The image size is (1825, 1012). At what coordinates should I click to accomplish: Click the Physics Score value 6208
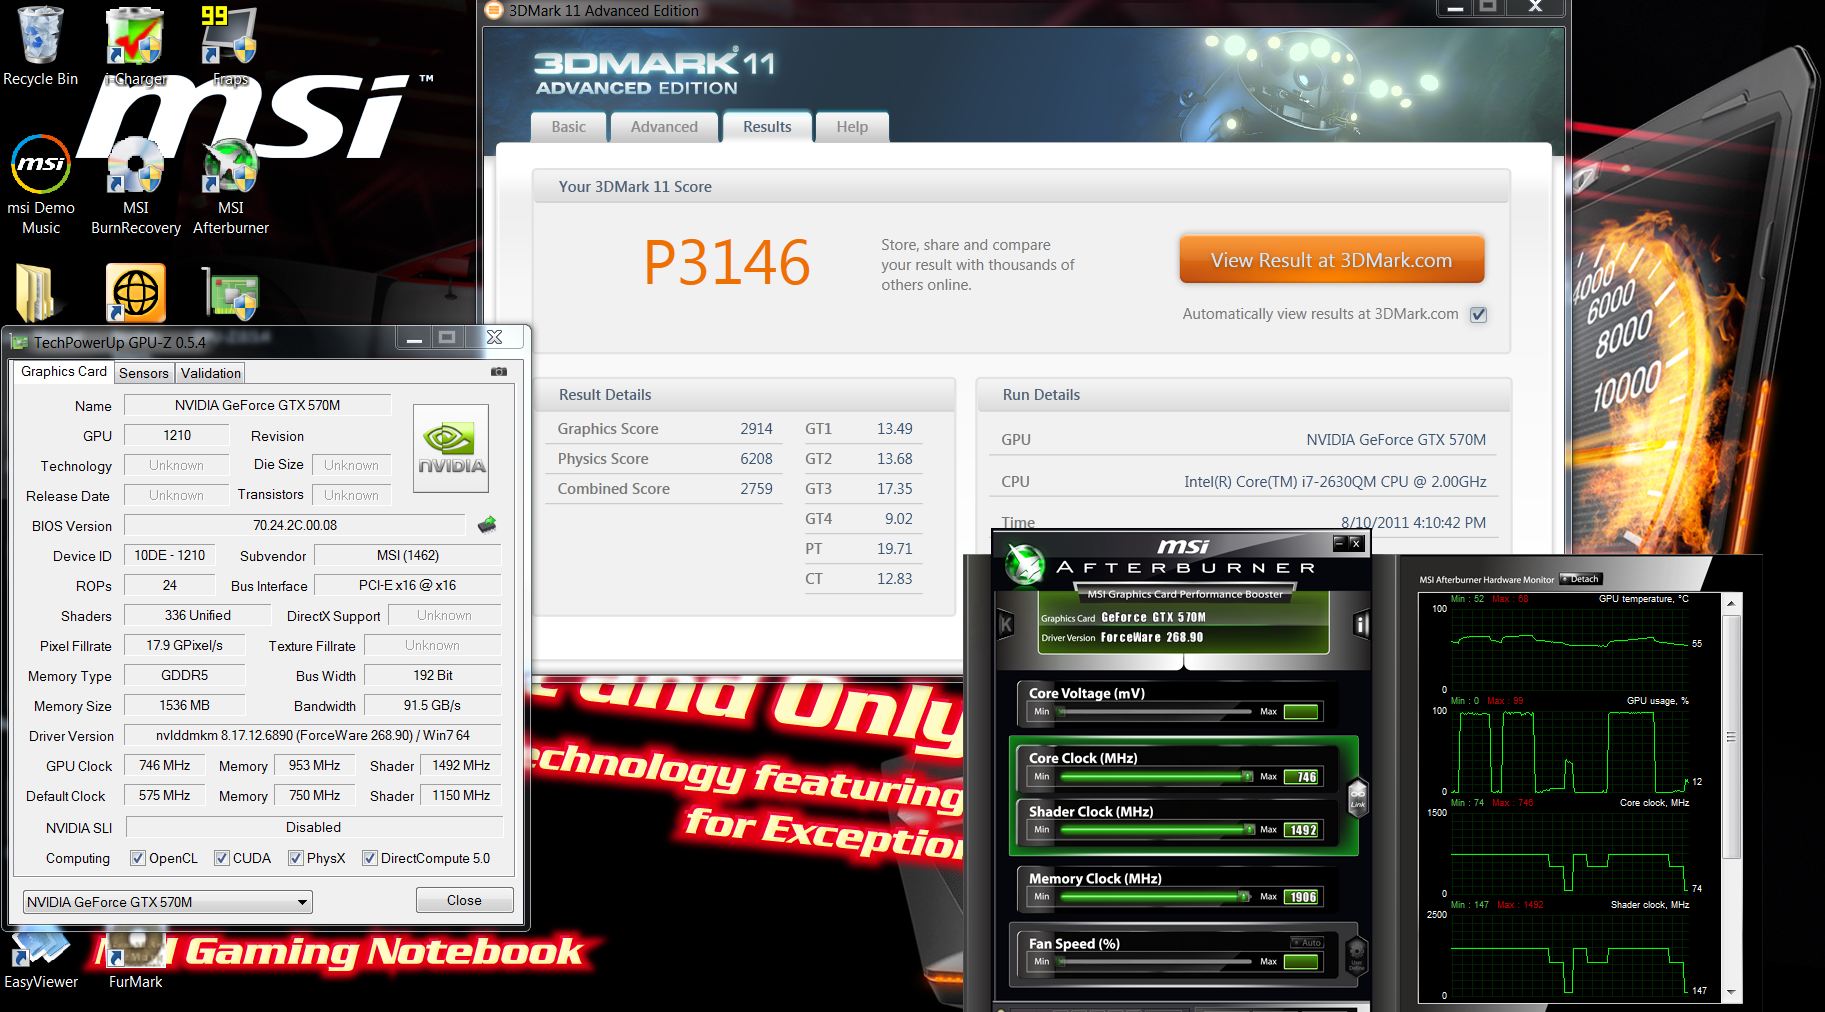pos(756,459)
